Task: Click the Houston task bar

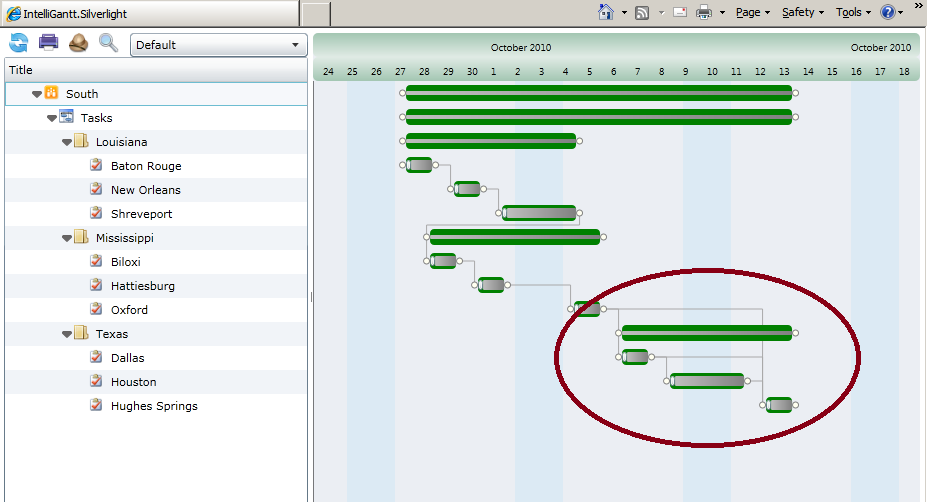Action: pos(707,381)
